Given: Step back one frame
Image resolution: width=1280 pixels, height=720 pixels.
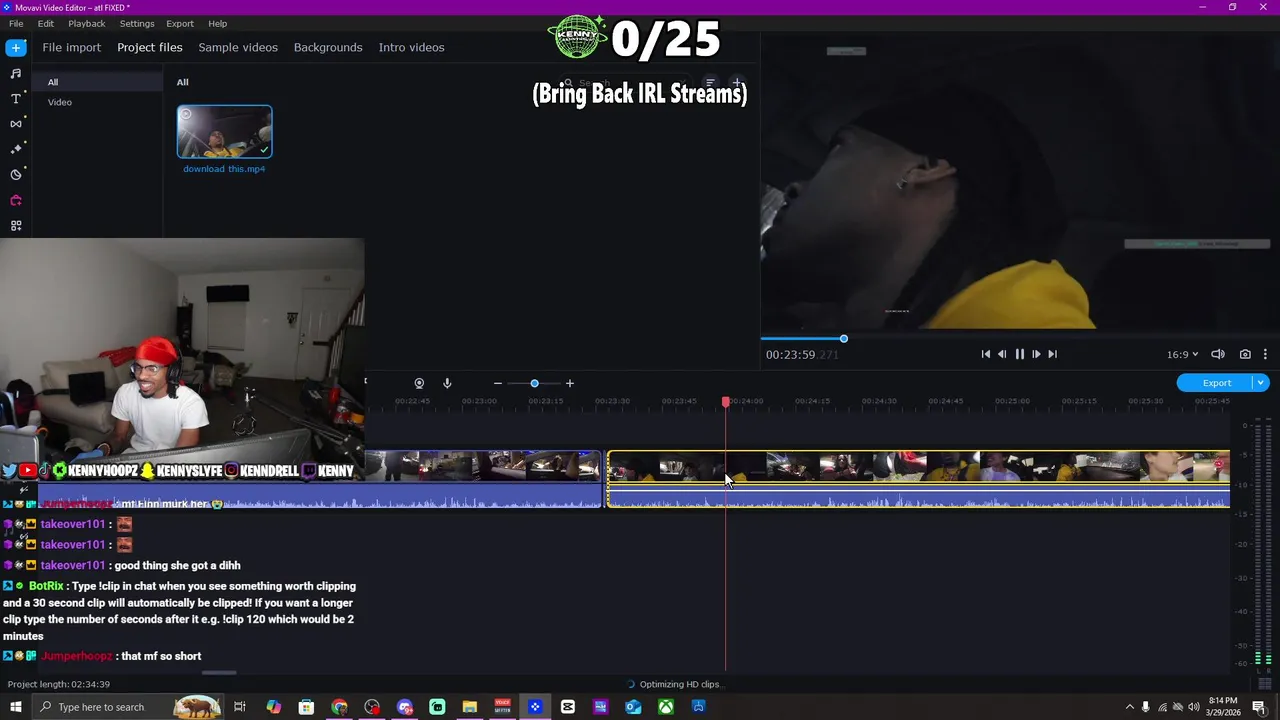Looking at the screenshot, I should click(x=1002, y=354).
